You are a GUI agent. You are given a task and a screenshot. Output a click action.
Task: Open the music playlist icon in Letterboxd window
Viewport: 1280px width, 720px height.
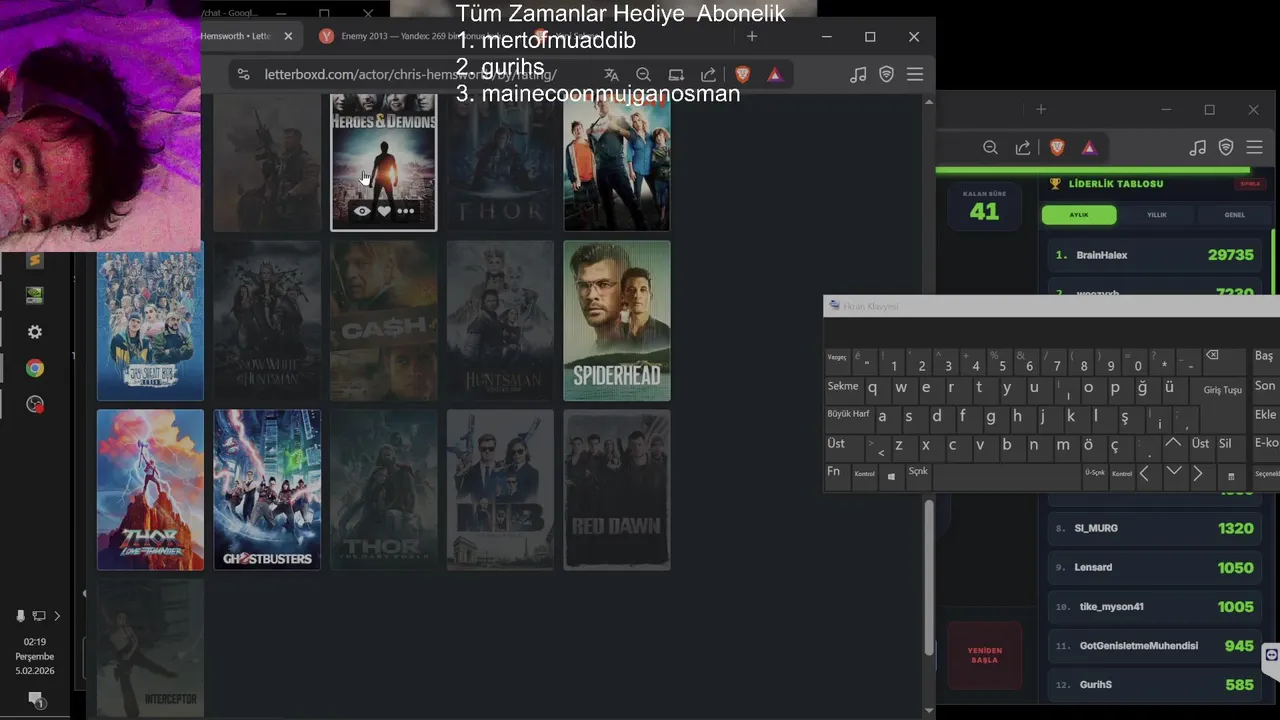pos(858,75)
